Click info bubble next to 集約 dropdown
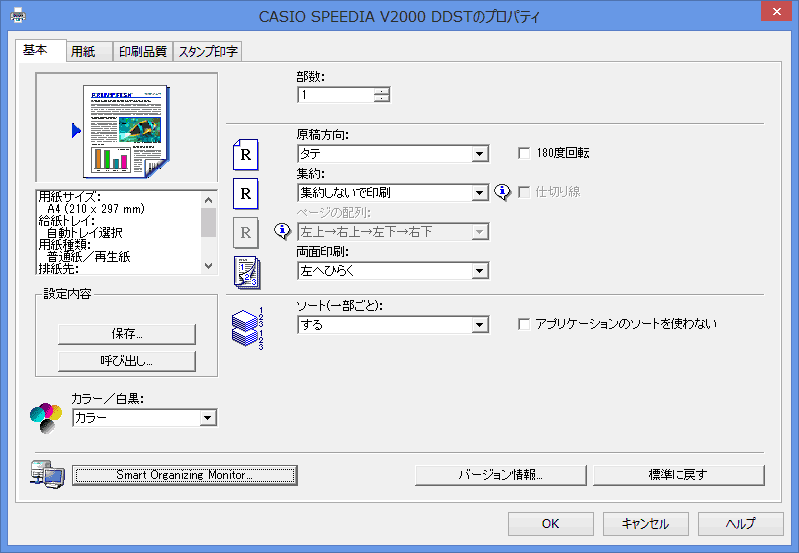799x553 pixels. pyautogui.click(x=502, y=192)
